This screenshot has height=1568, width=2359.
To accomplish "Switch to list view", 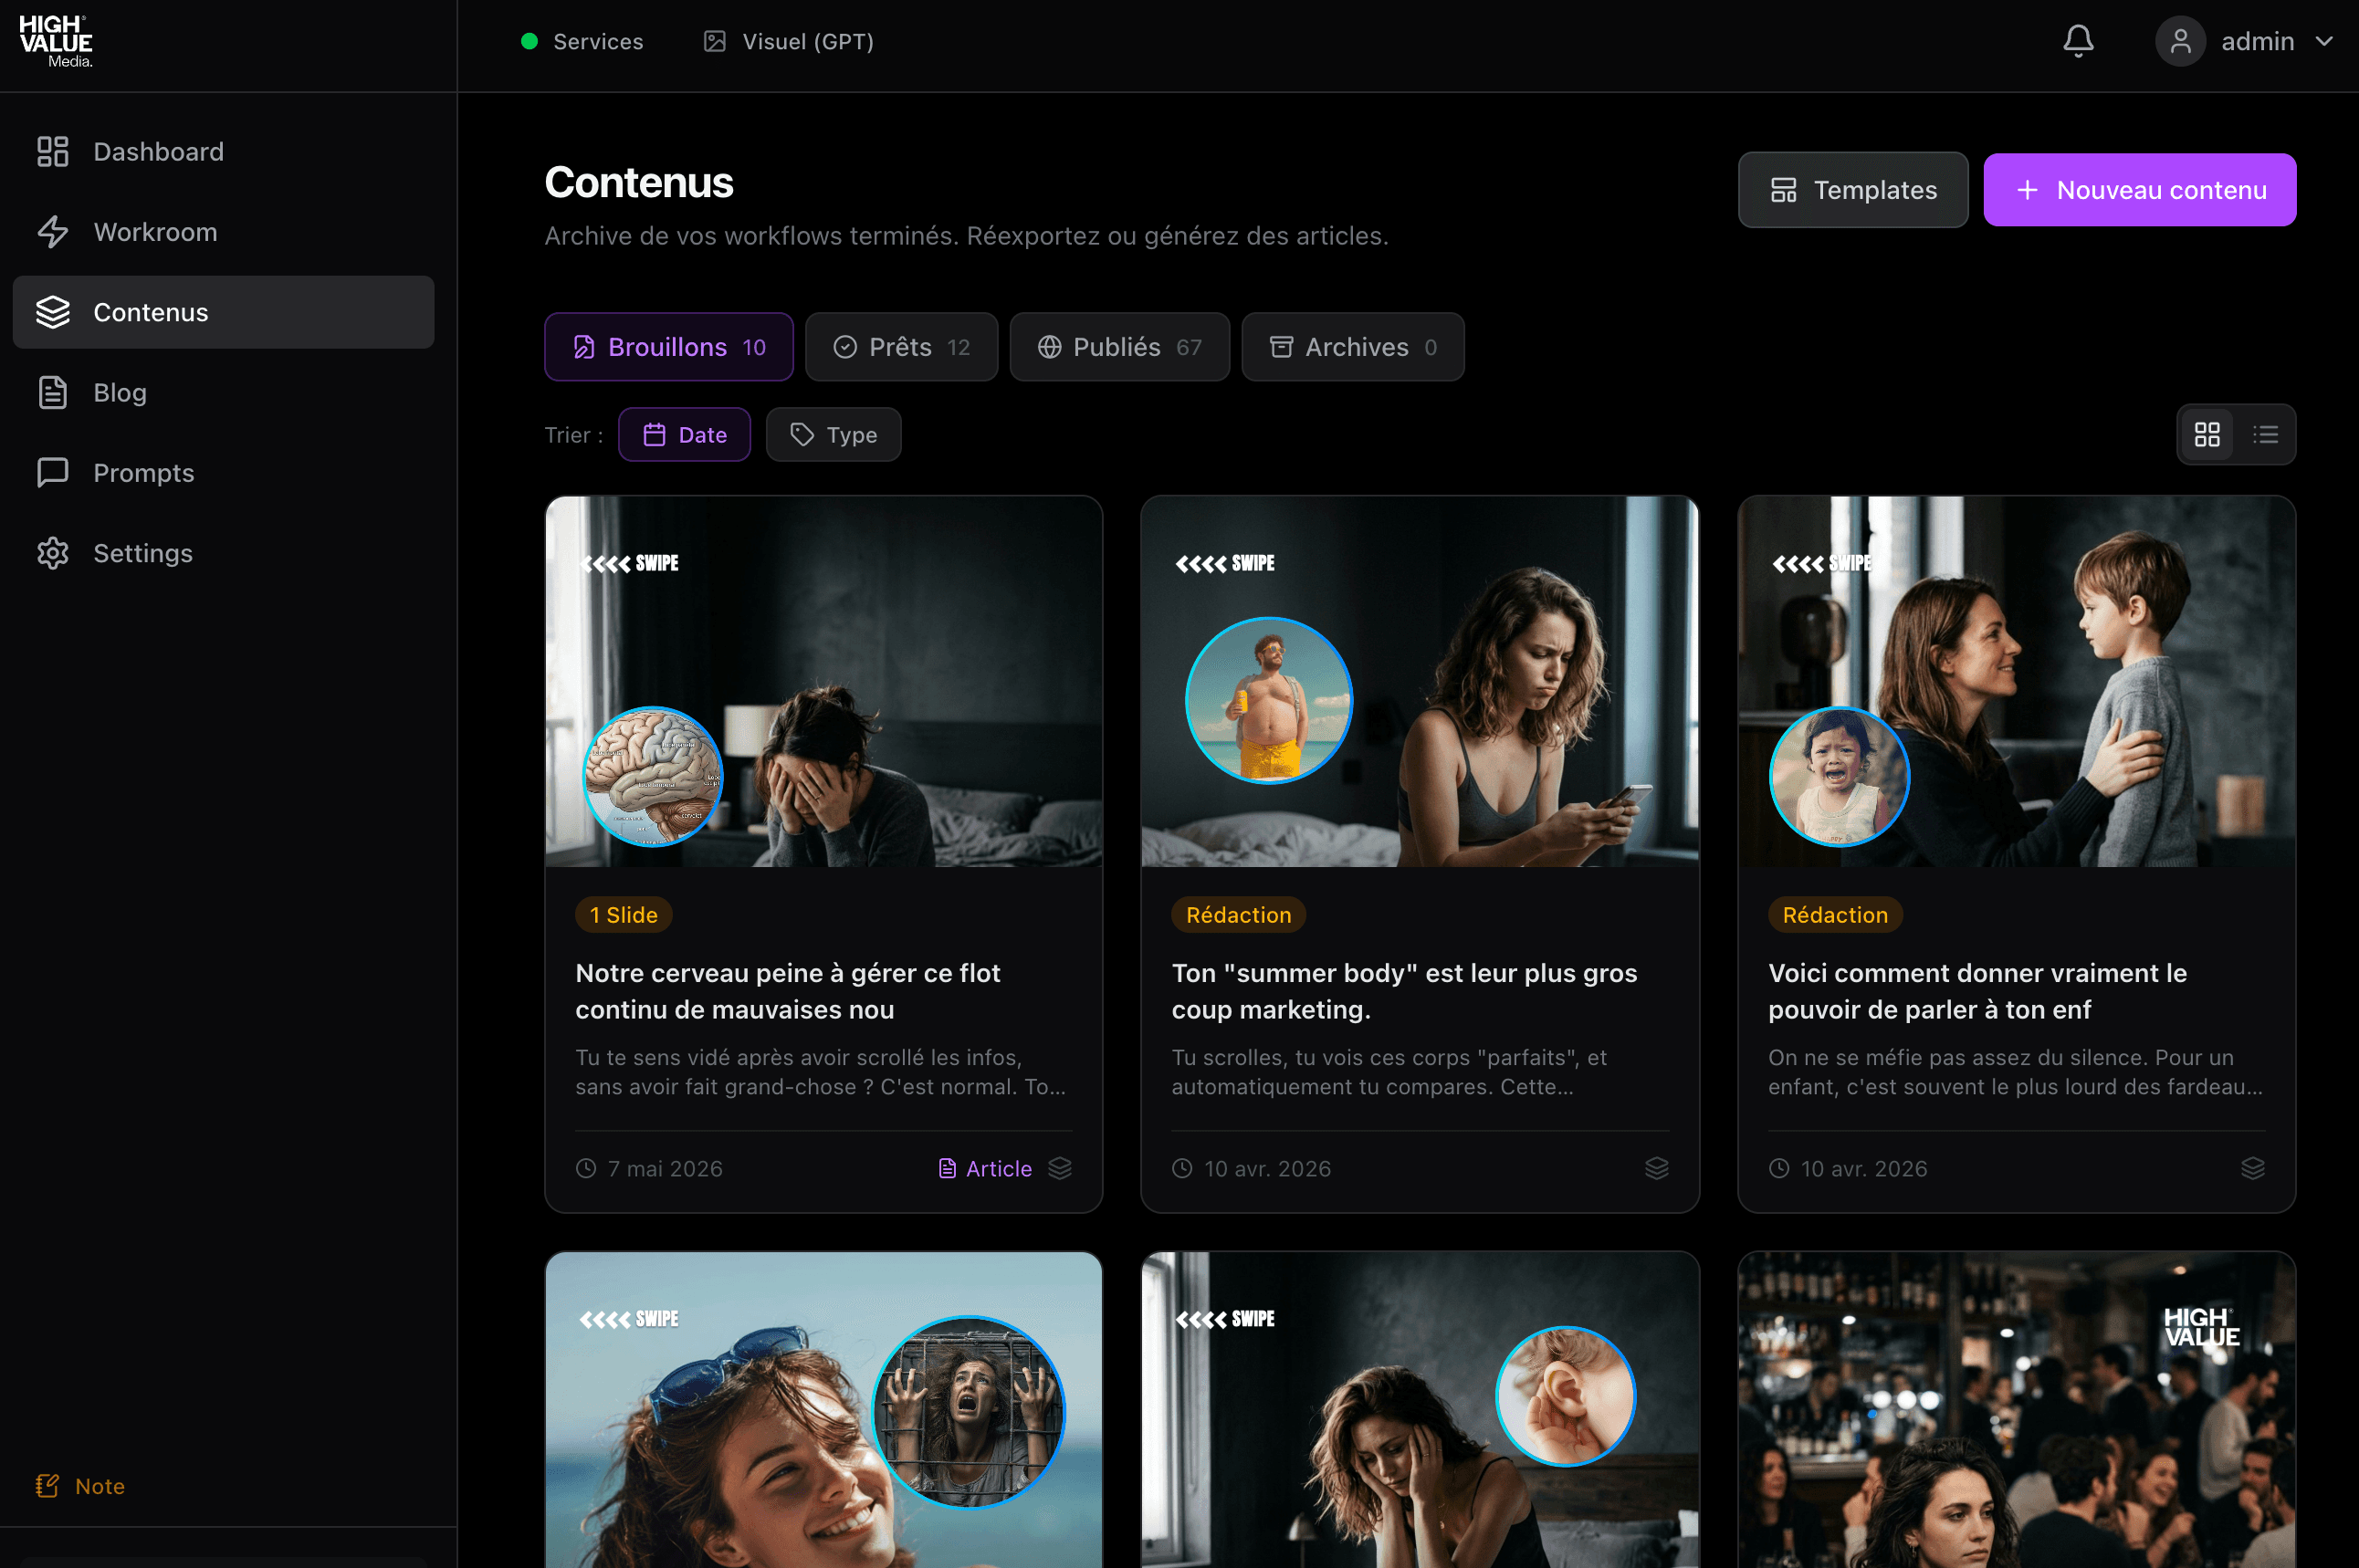I will (2265, 434).
